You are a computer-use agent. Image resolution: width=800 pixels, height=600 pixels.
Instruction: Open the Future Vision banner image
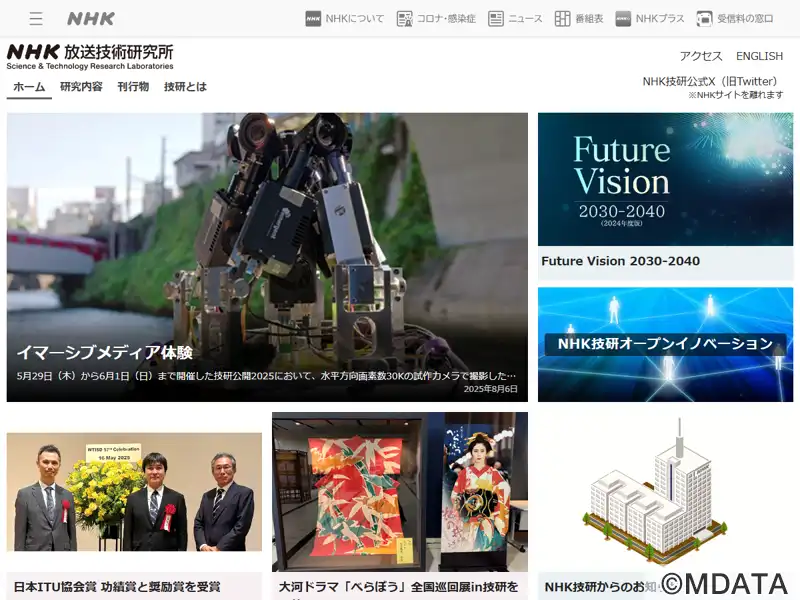[x=665, y=179]
